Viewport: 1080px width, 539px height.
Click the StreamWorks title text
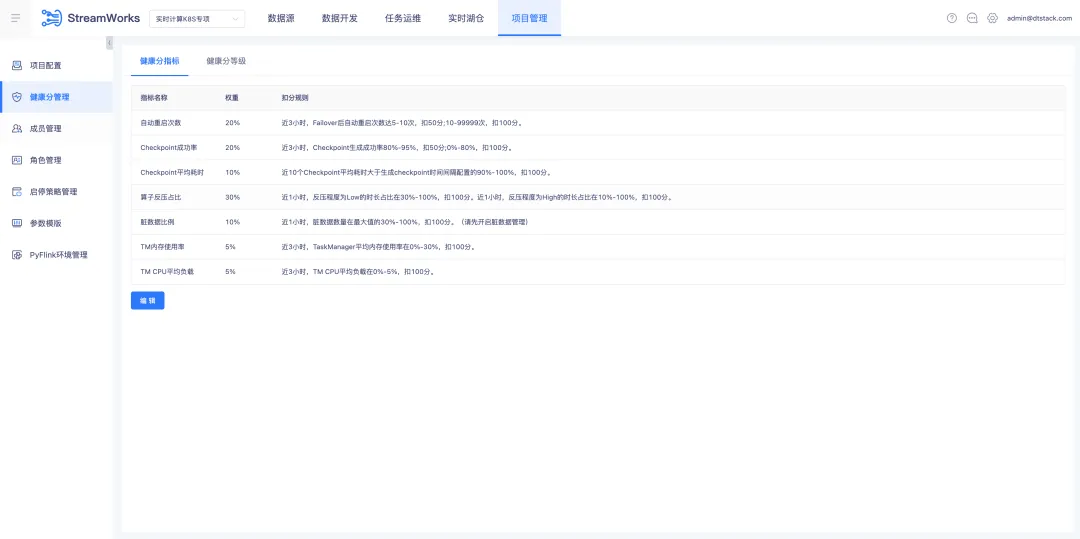point(103,19)
